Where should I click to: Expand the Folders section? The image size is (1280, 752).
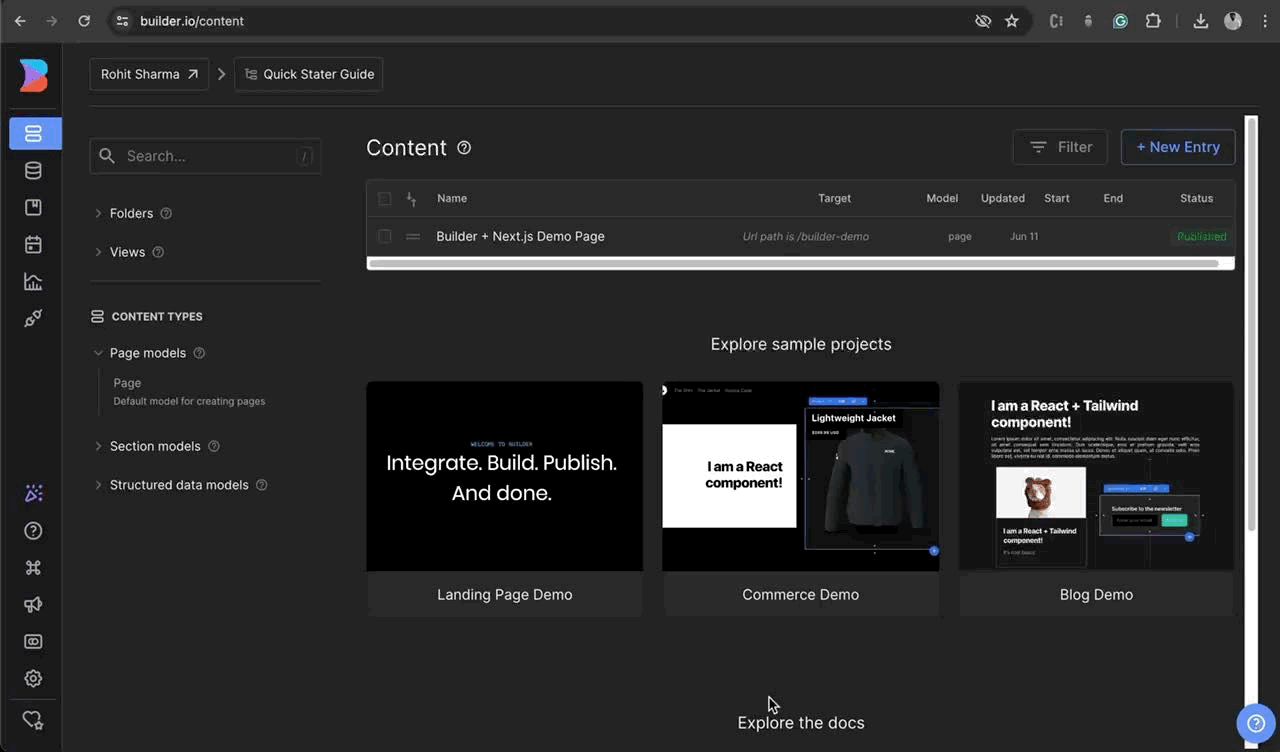coord(98,213)
